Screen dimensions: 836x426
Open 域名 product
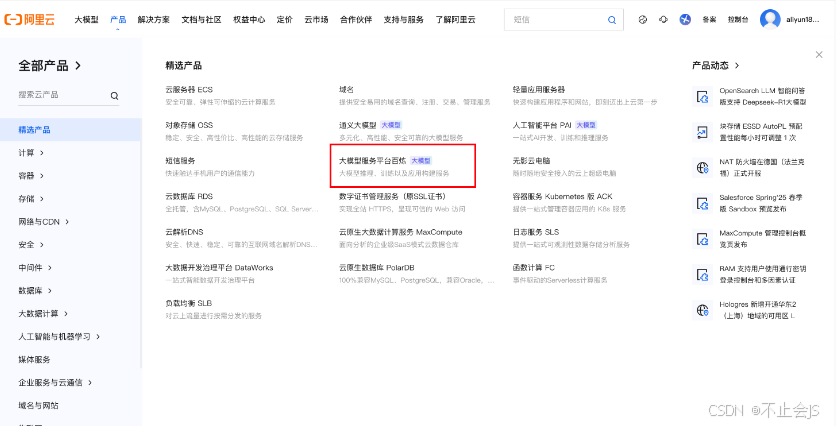coord(347,90)
